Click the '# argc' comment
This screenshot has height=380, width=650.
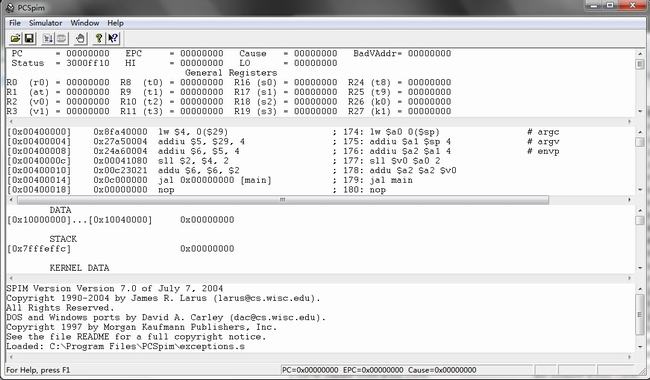tap(543, 132)
